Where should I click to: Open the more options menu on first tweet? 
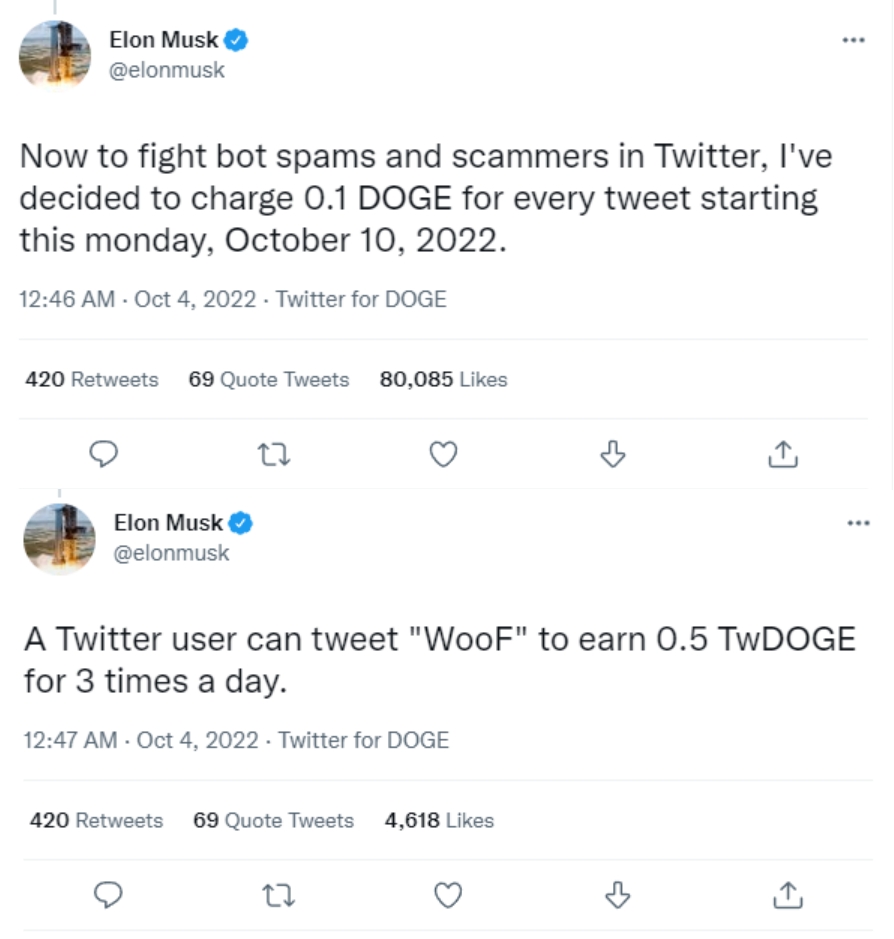coord(853,40)
